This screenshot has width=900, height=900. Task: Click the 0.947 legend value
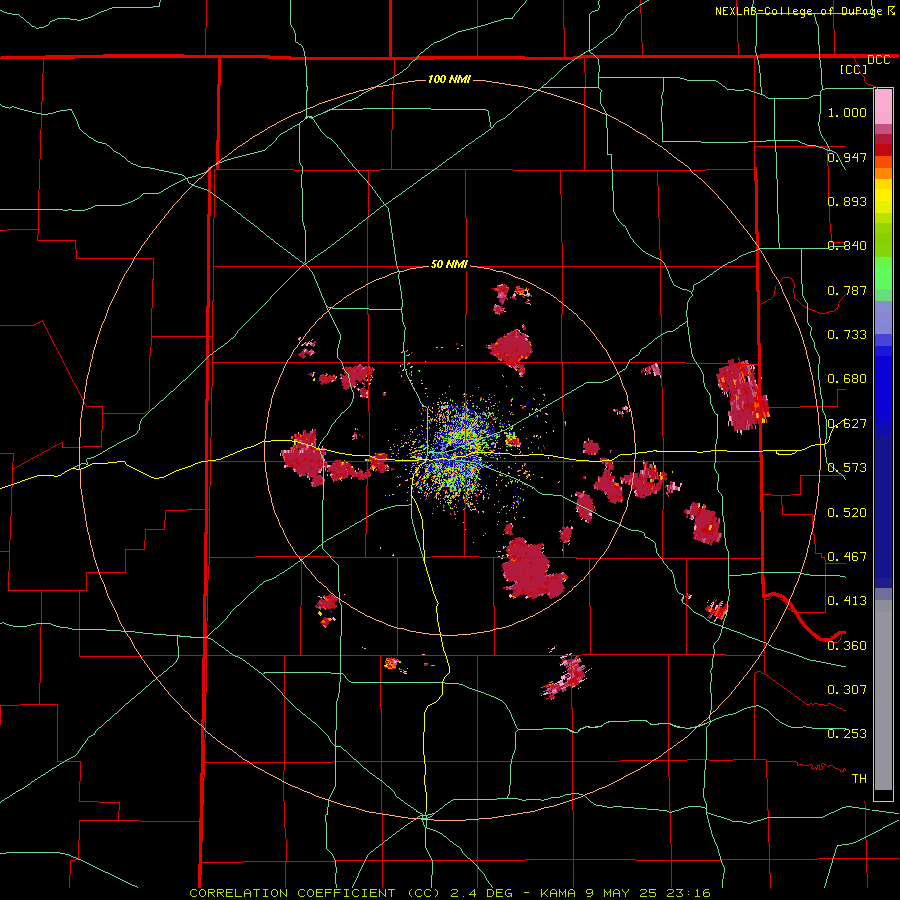coord(847,157)
